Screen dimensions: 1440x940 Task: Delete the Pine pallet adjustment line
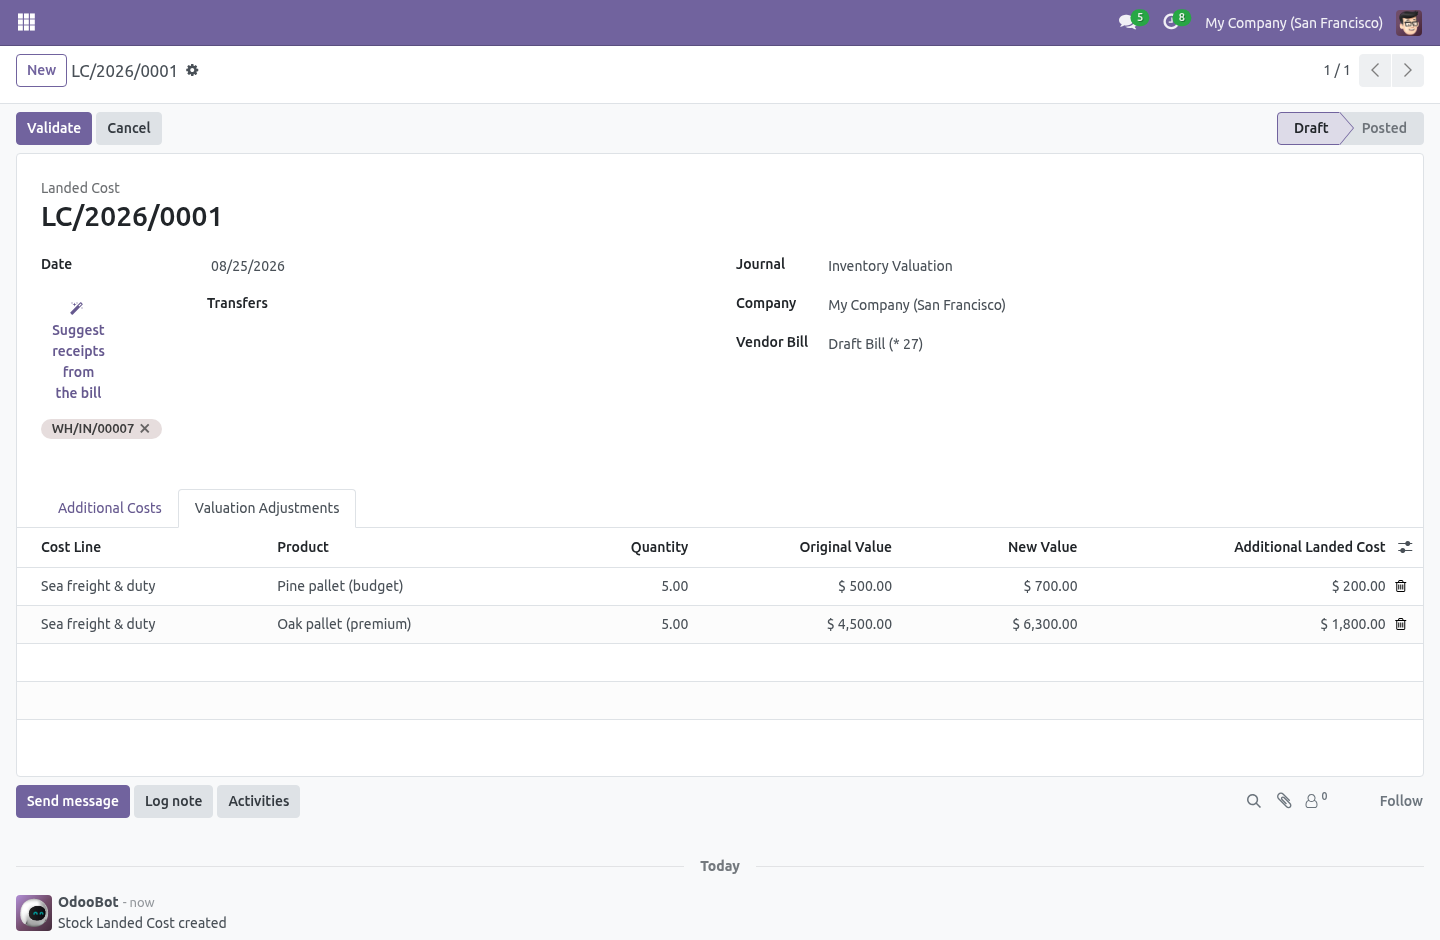click(1401, 586)
